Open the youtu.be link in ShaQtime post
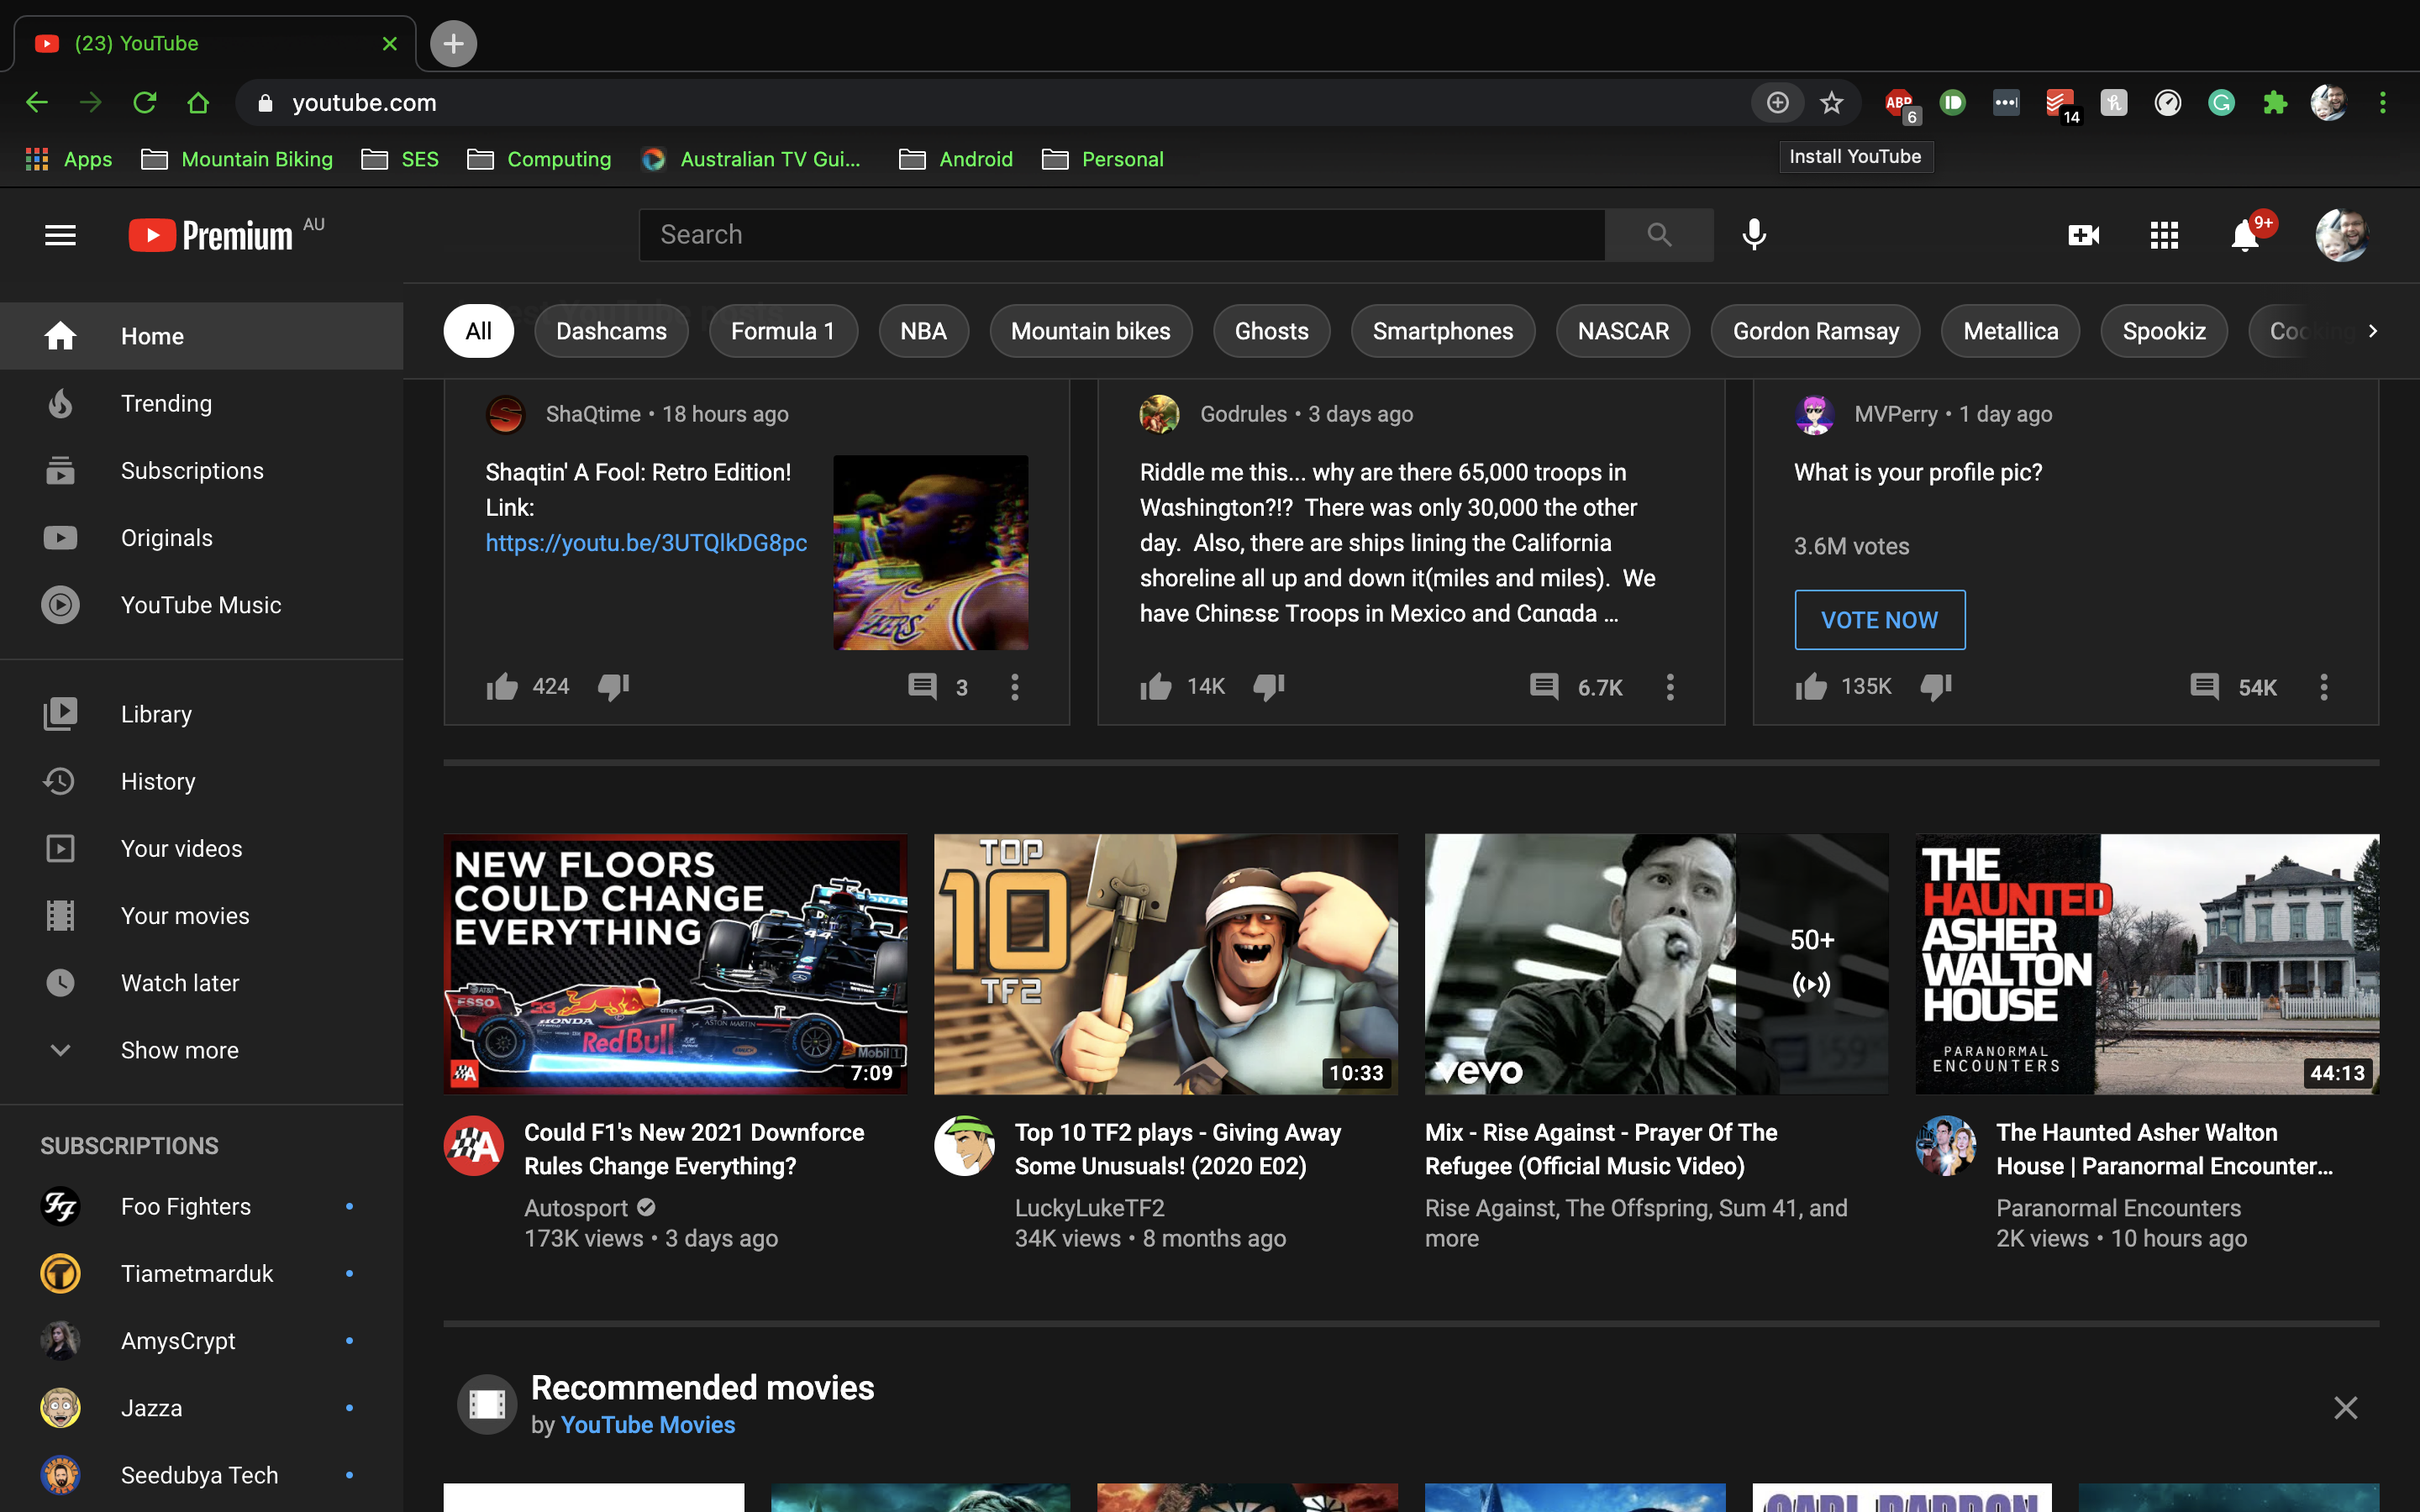 coord(646,543)
